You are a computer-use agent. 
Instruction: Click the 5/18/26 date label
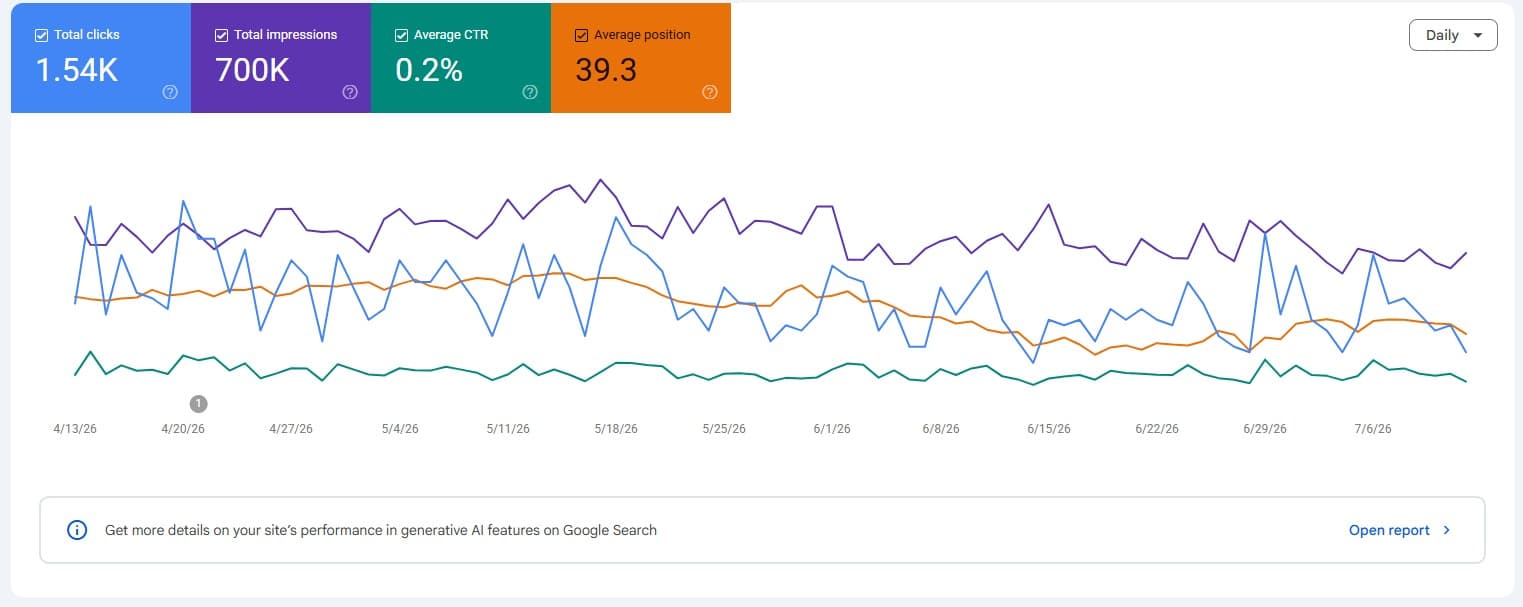(616, 429)
